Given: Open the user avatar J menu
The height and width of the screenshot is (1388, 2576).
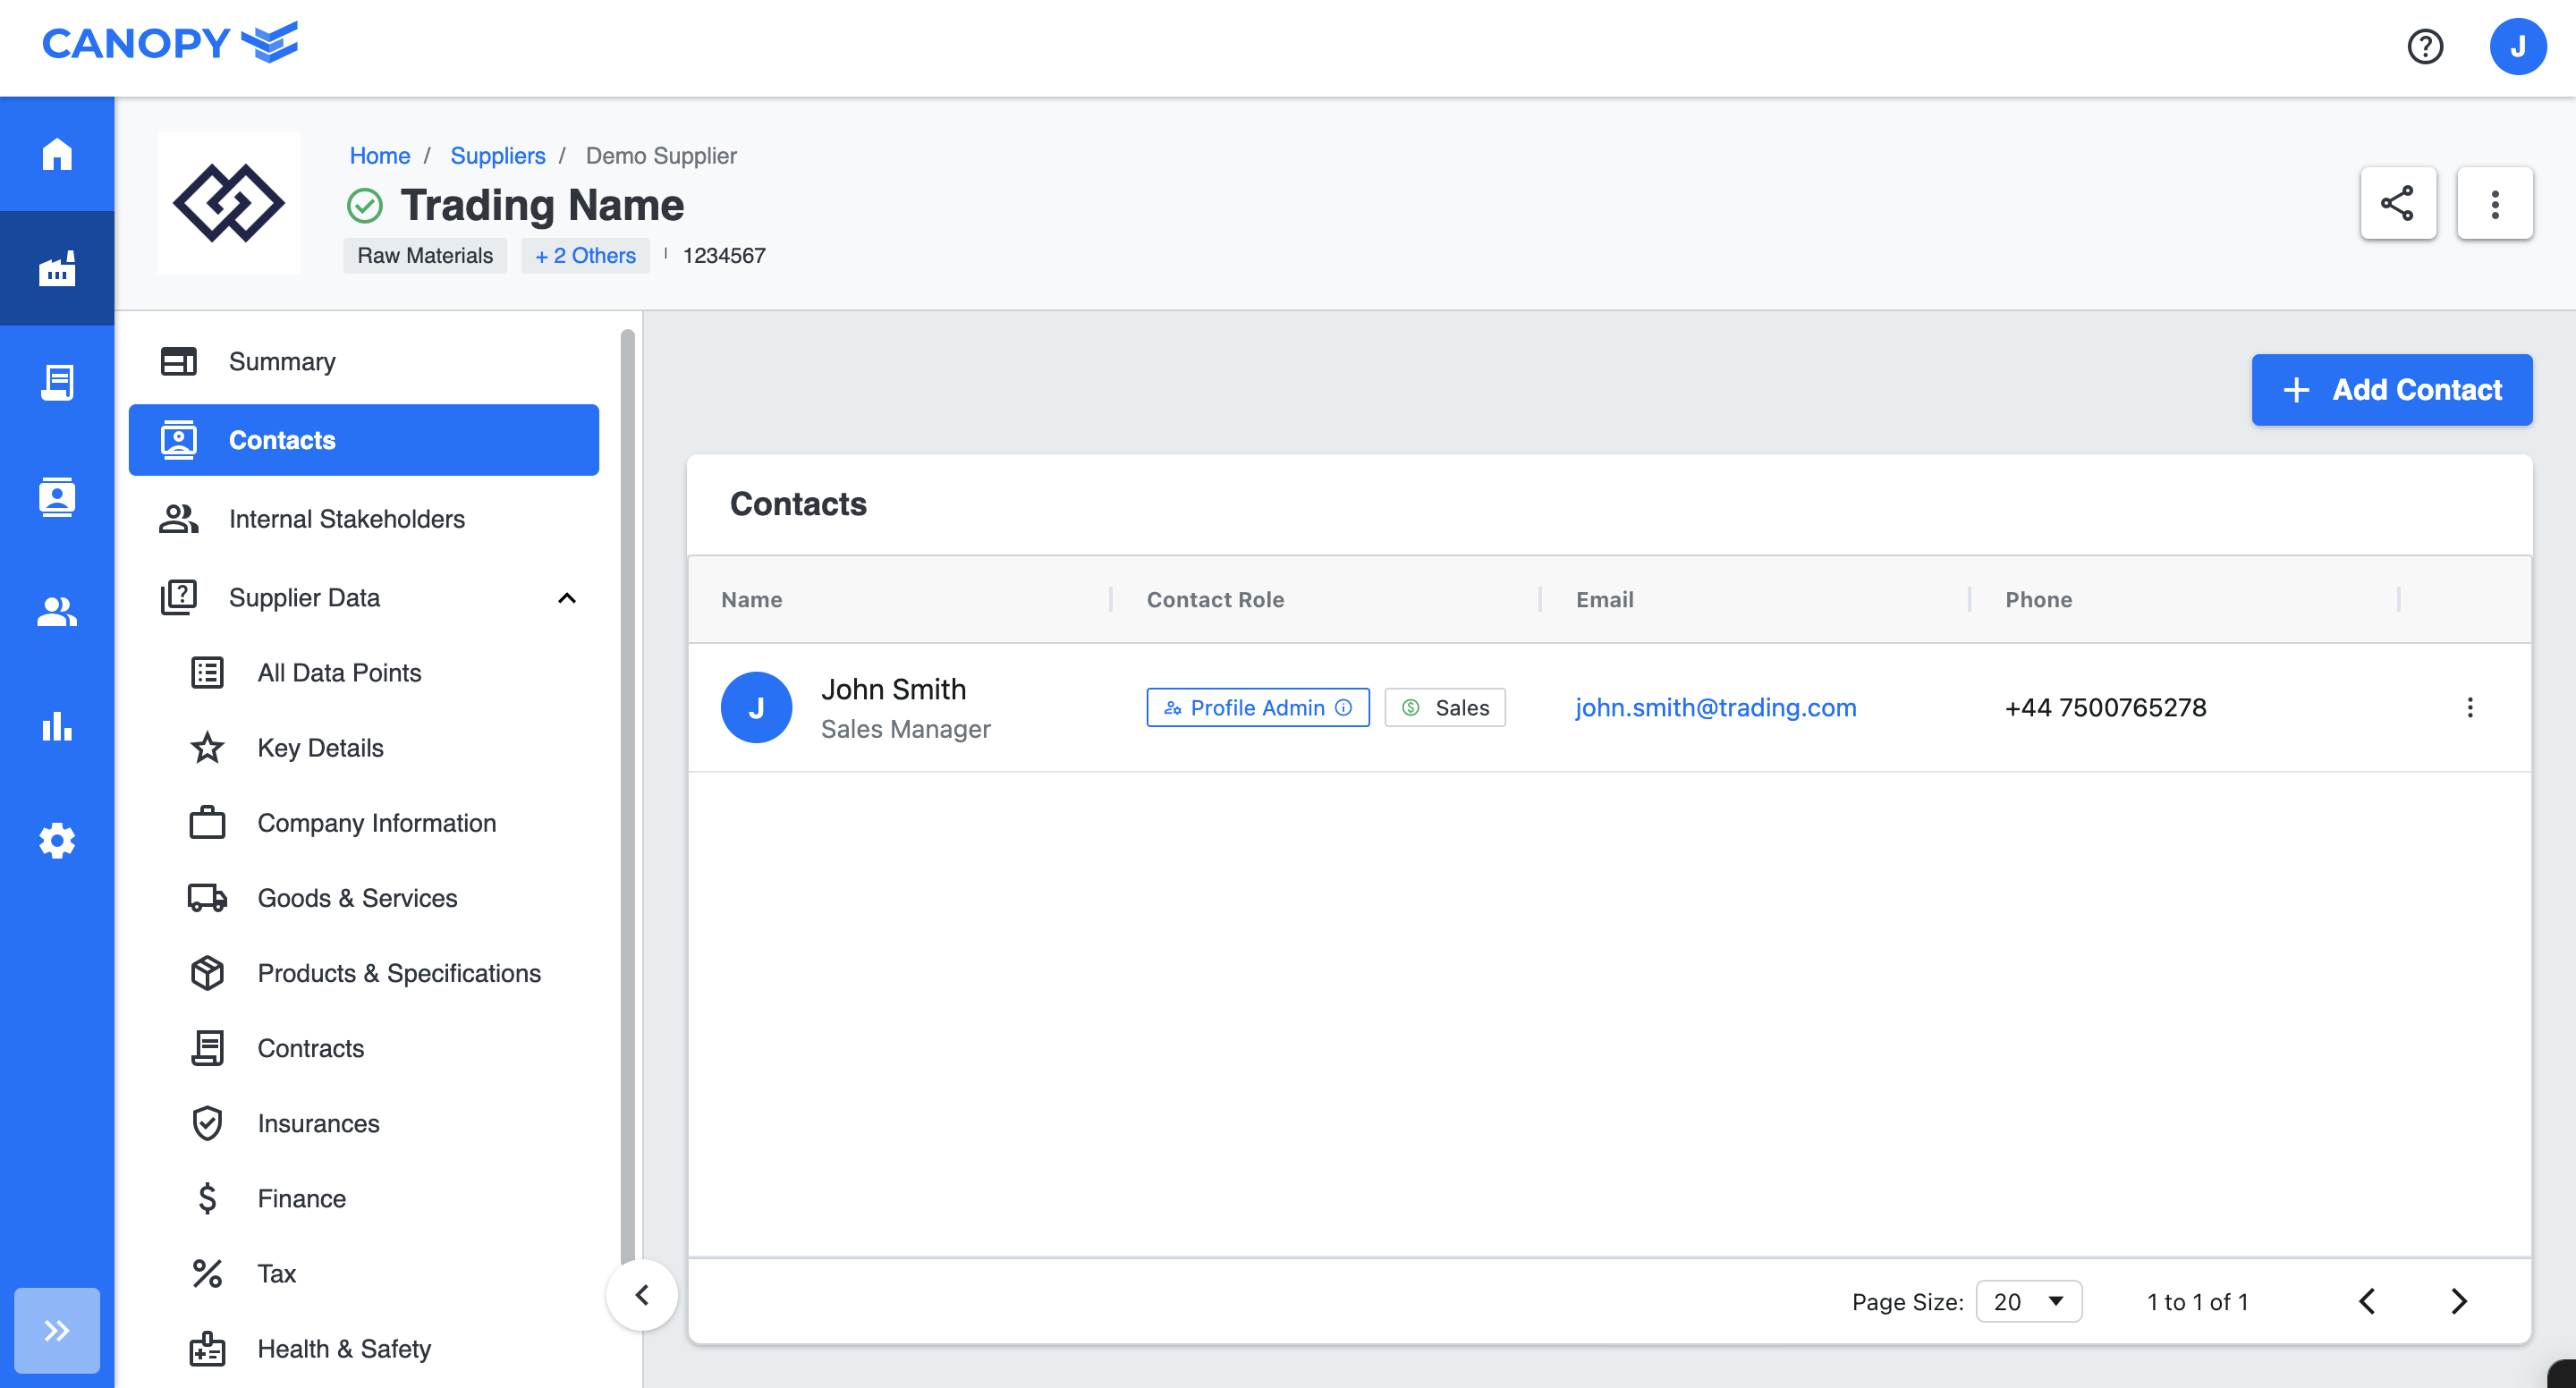Looking at the screenshot, I should 2517,46.
